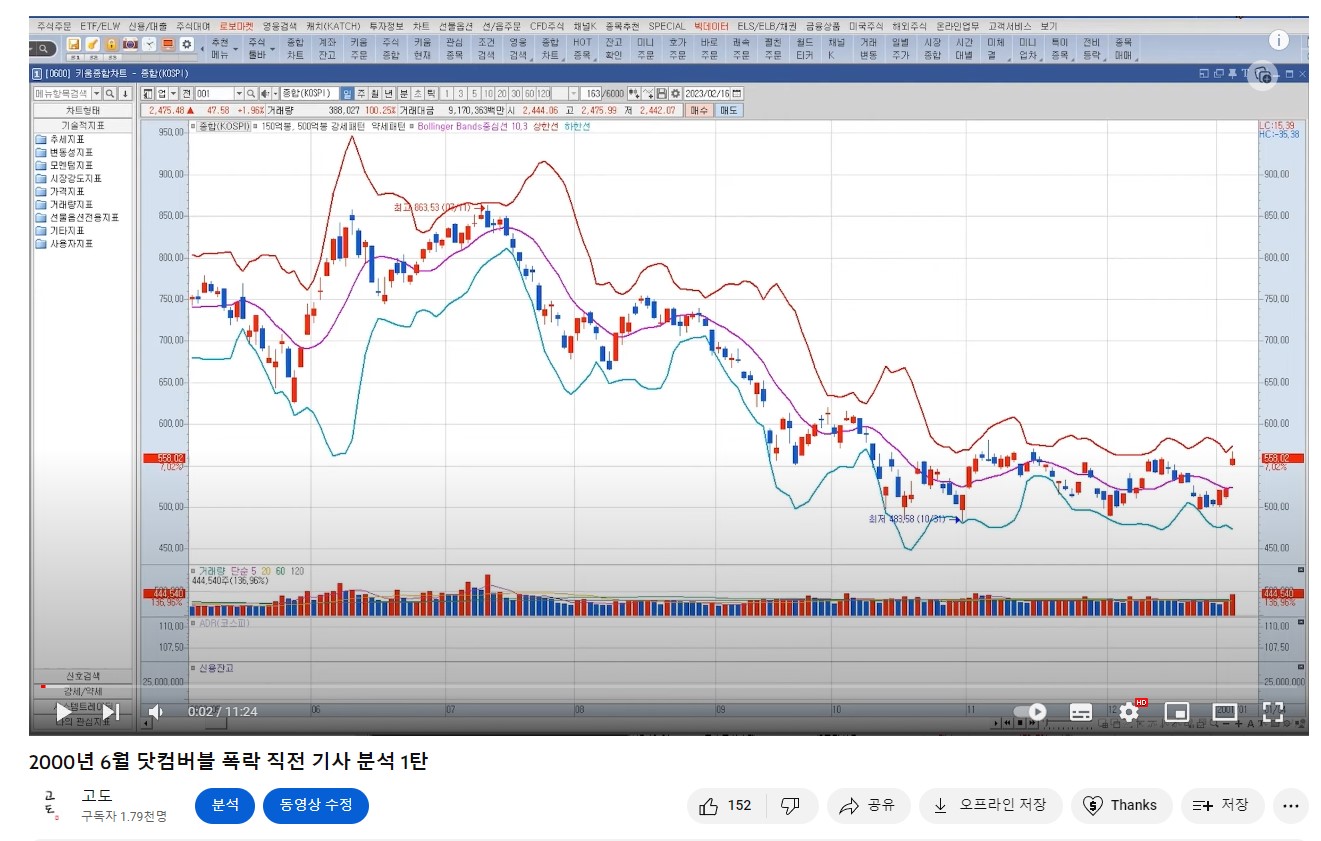Click the video info card icon
Screen dimensions: 1321x841
[1279, 40]
